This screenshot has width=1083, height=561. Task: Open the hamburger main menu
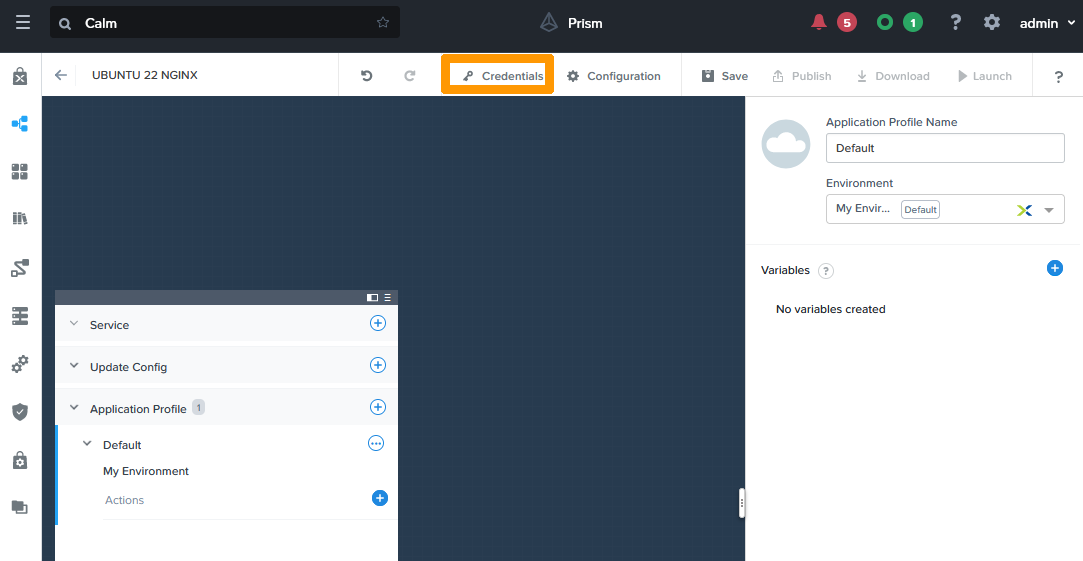pyautogui.click(x=22, y=22)
